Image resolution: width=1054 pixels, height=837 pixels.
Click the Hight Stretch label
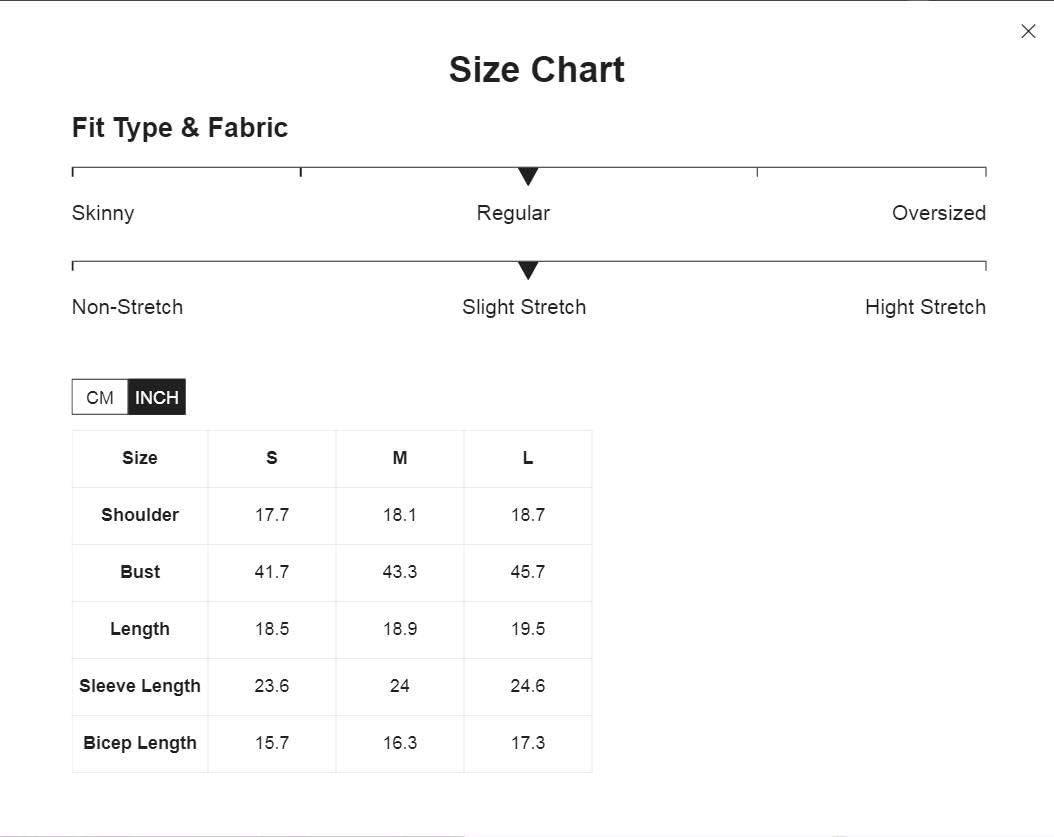click(x=925, y=307)
